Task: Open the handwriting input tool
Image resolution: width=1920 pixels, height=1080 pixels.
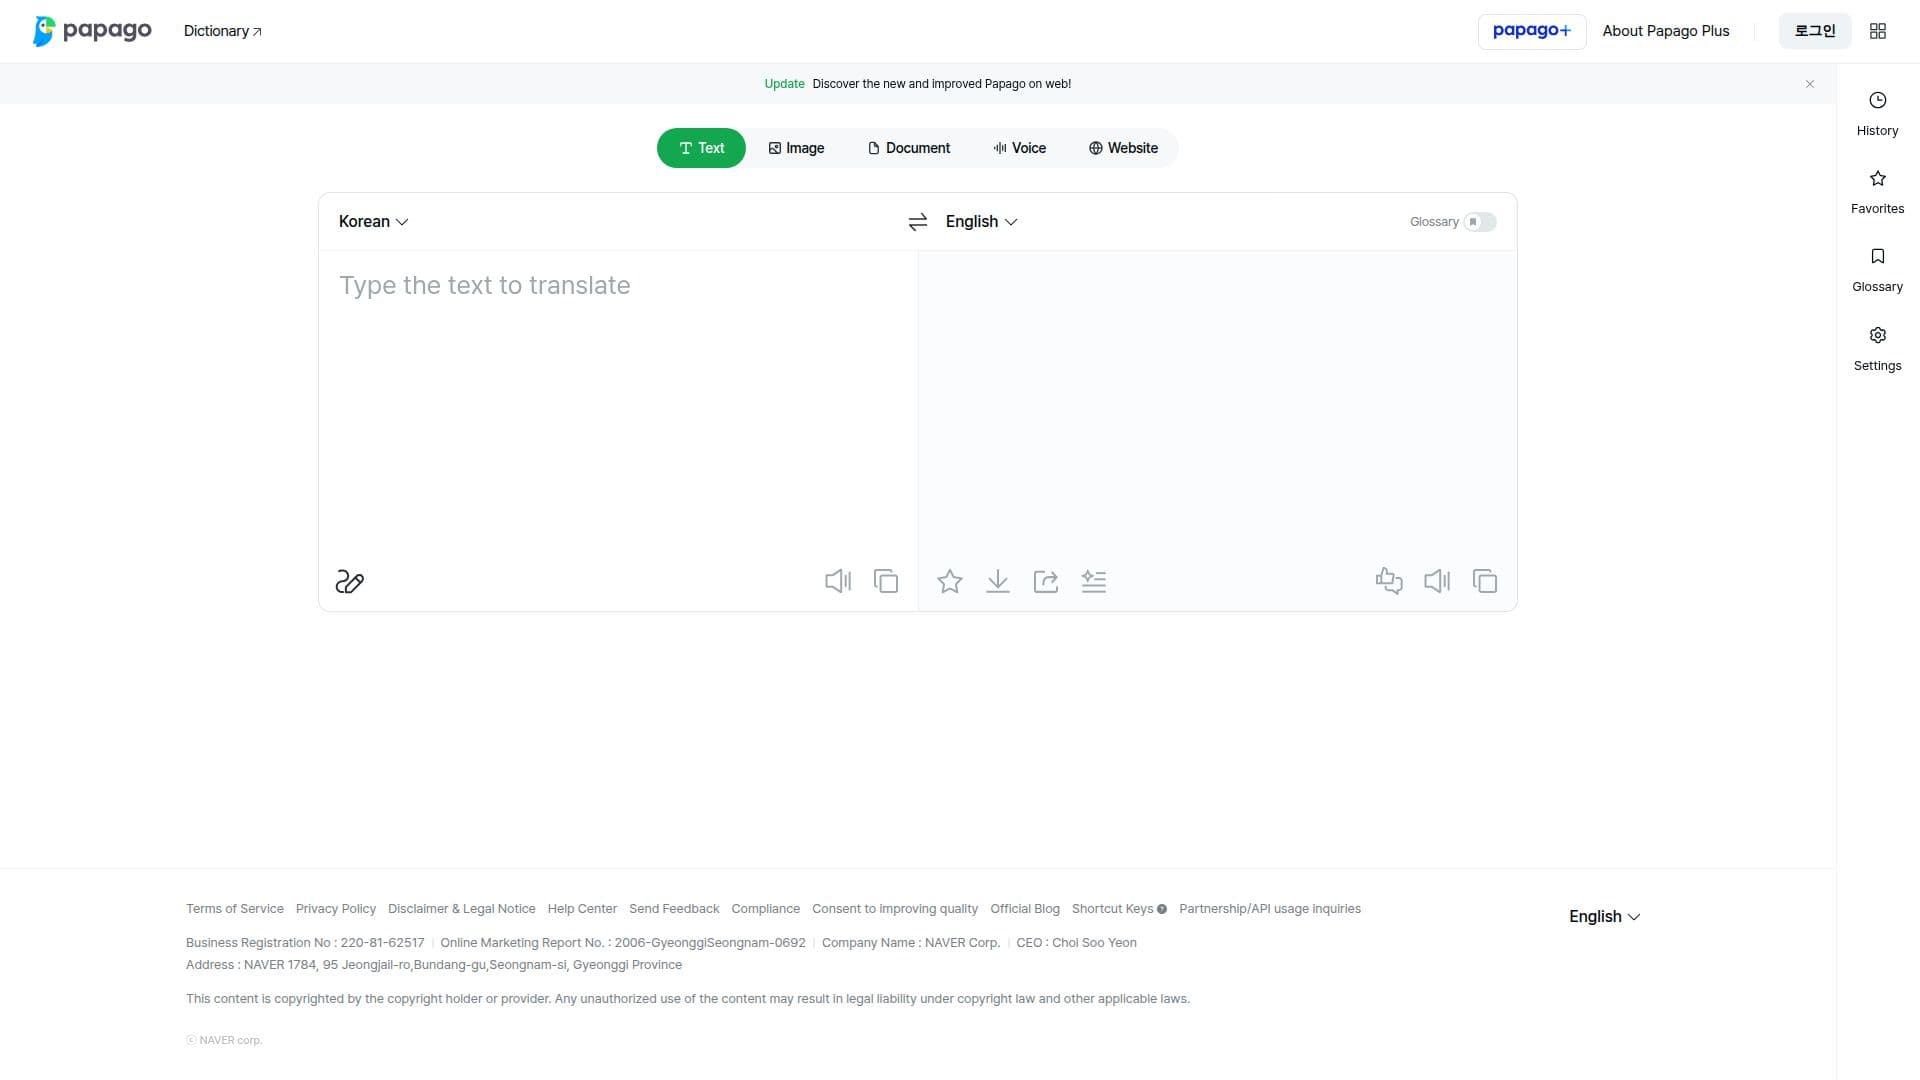Action: (x=349, y=581)
